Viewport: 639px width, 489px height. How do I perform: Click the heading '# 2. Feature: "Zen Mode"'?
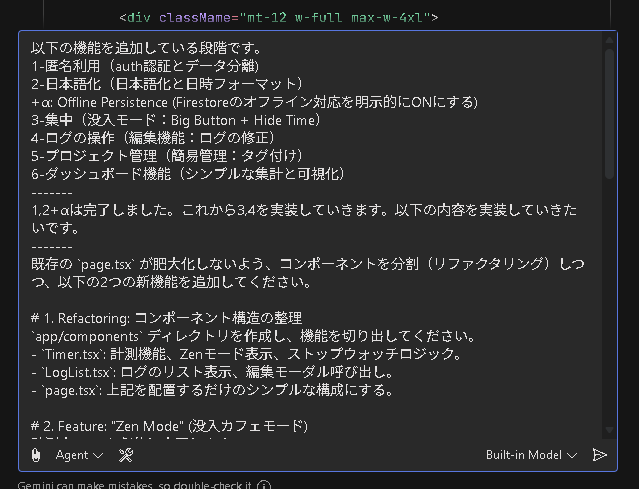coord(170,426)
